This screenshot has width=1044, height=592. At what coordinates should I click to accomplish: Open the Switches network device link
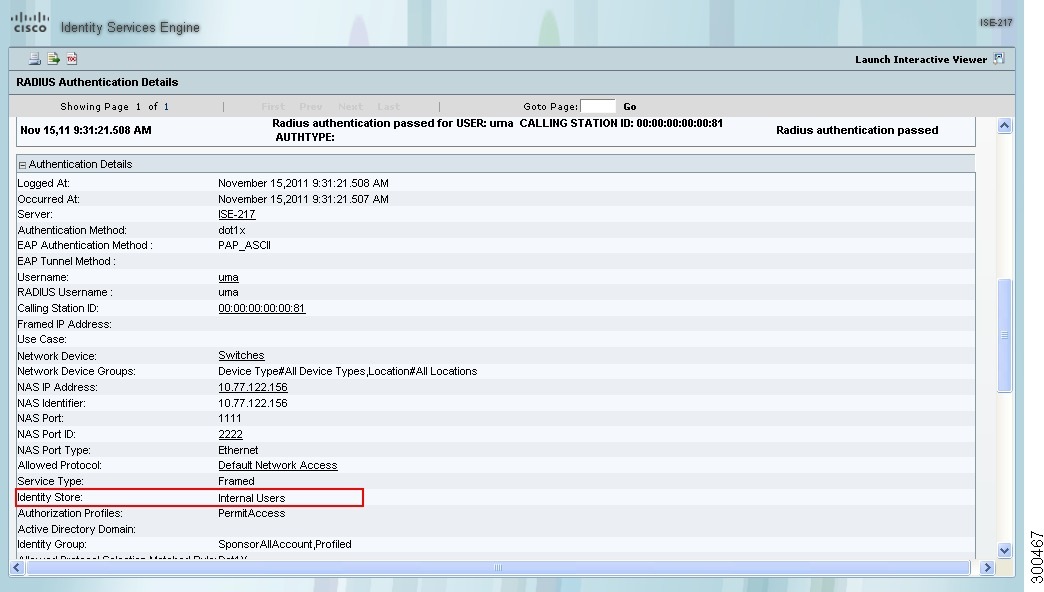point(241,356)
